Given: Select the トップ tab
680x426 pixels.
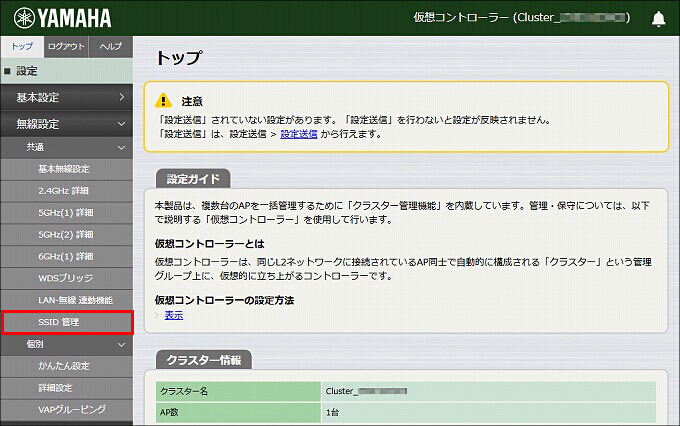Looking at the screenshot, I should point(22,46).
